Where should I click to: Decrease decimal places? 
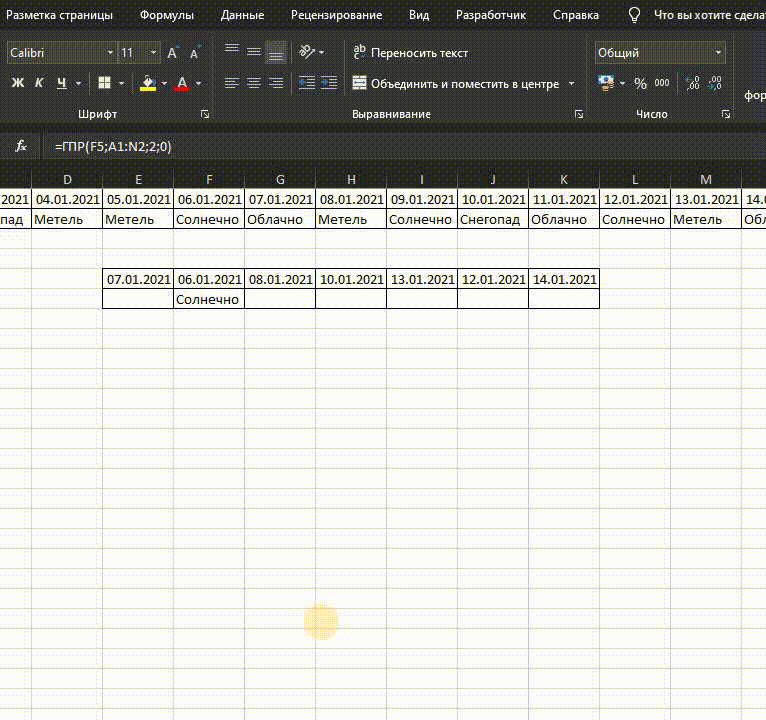[715, 83]
